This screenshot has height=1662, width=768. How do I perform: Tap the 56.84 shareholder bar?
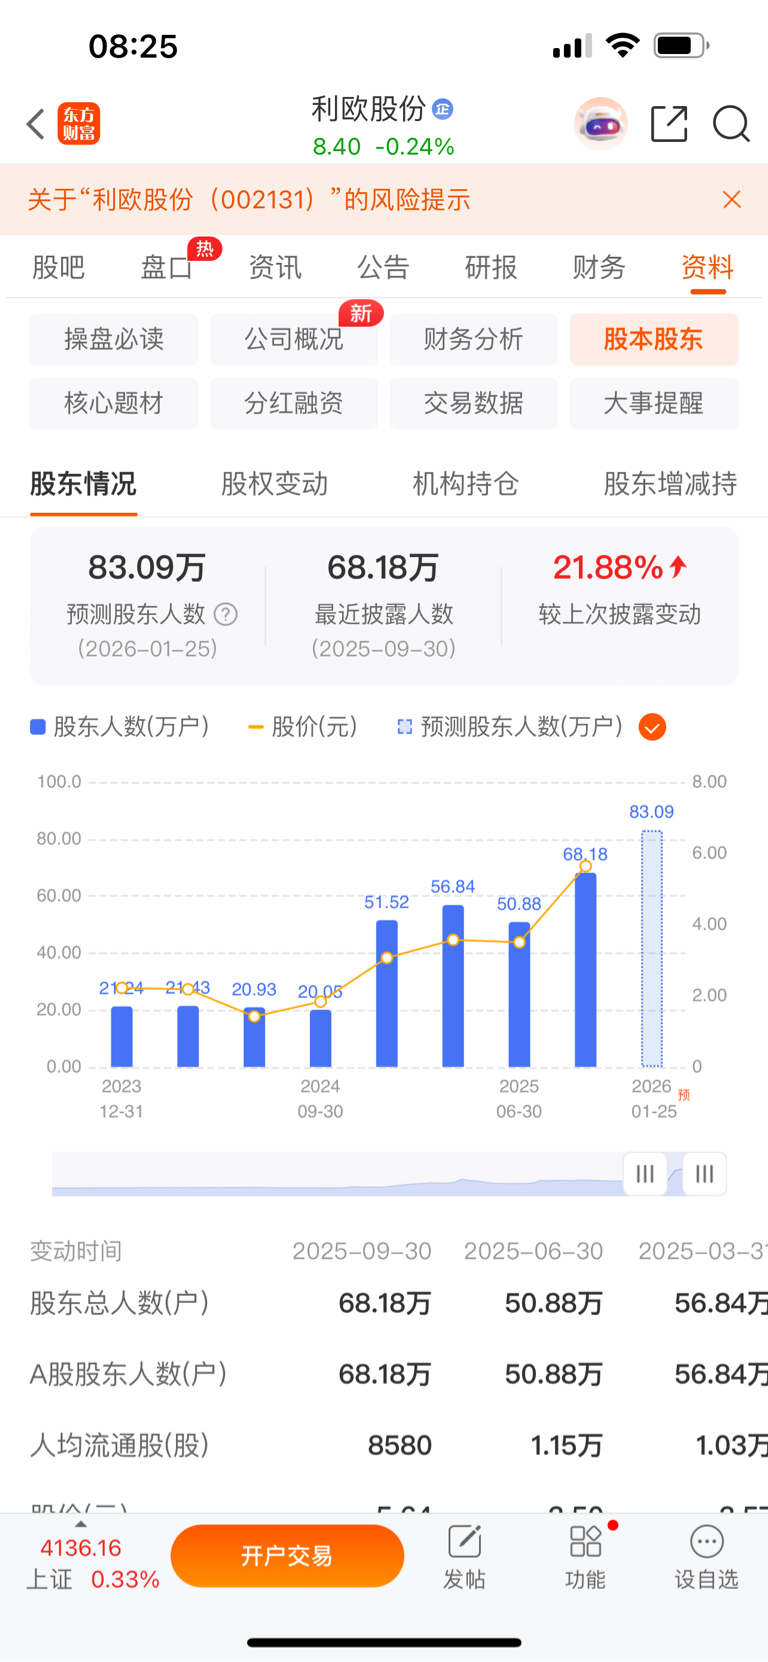click(x=453, y=986)
